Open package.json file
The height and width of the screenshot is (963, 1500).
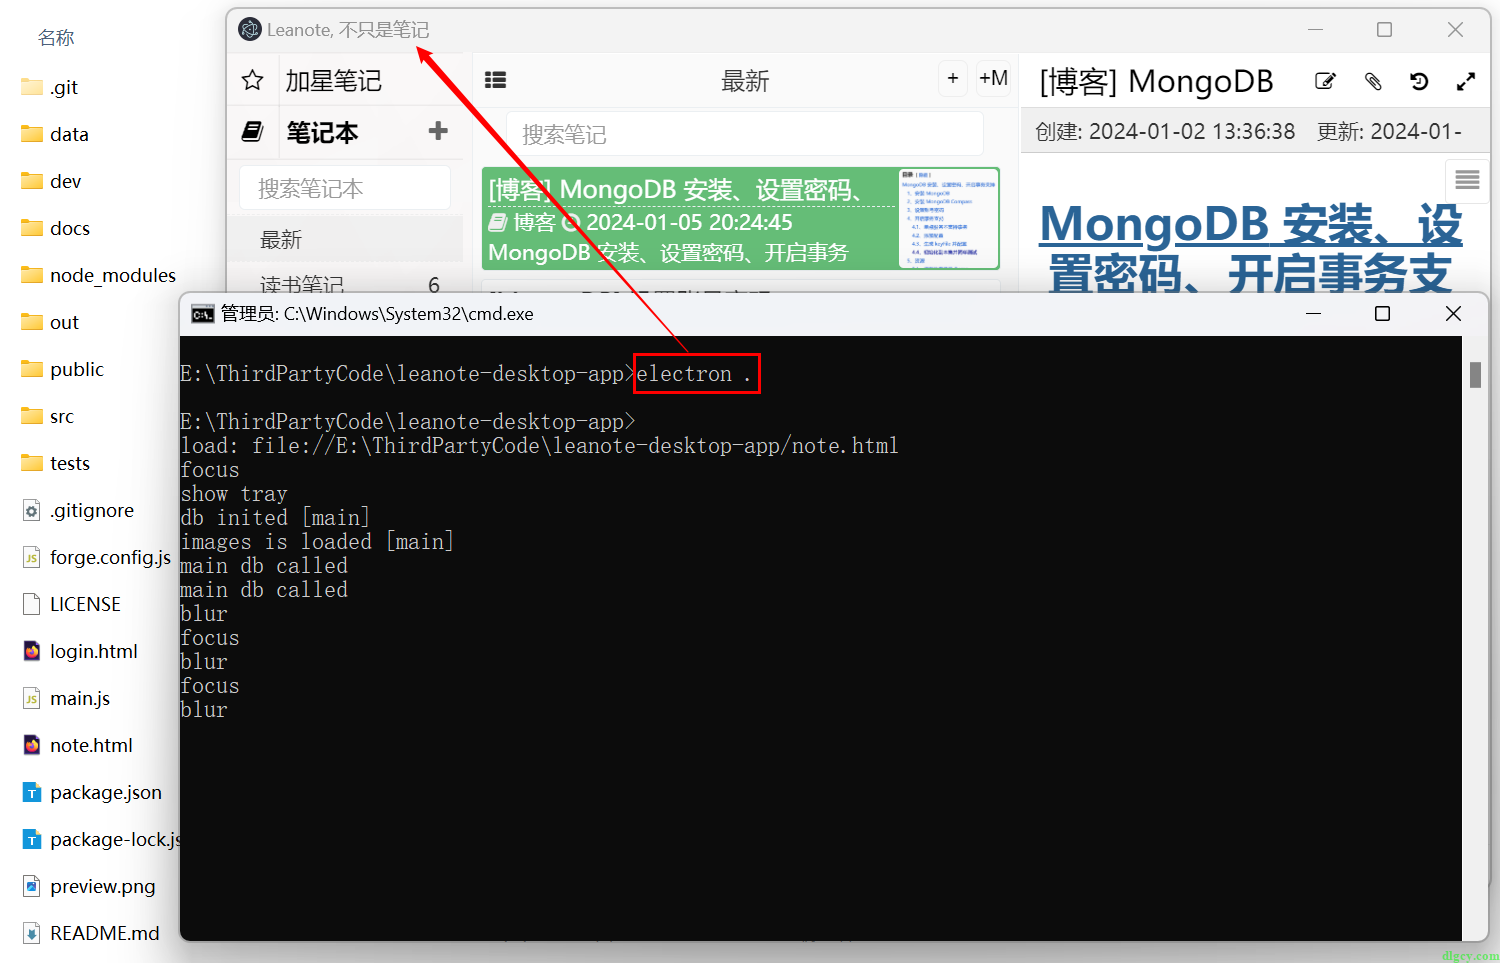(x=91, y=792)
